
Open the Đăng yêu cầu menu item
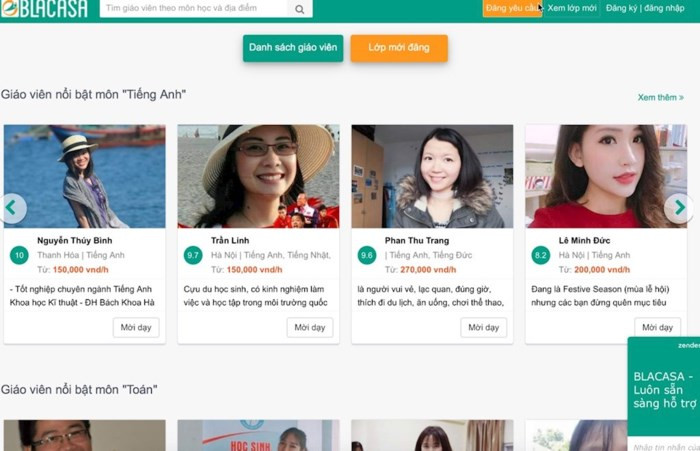512,8
